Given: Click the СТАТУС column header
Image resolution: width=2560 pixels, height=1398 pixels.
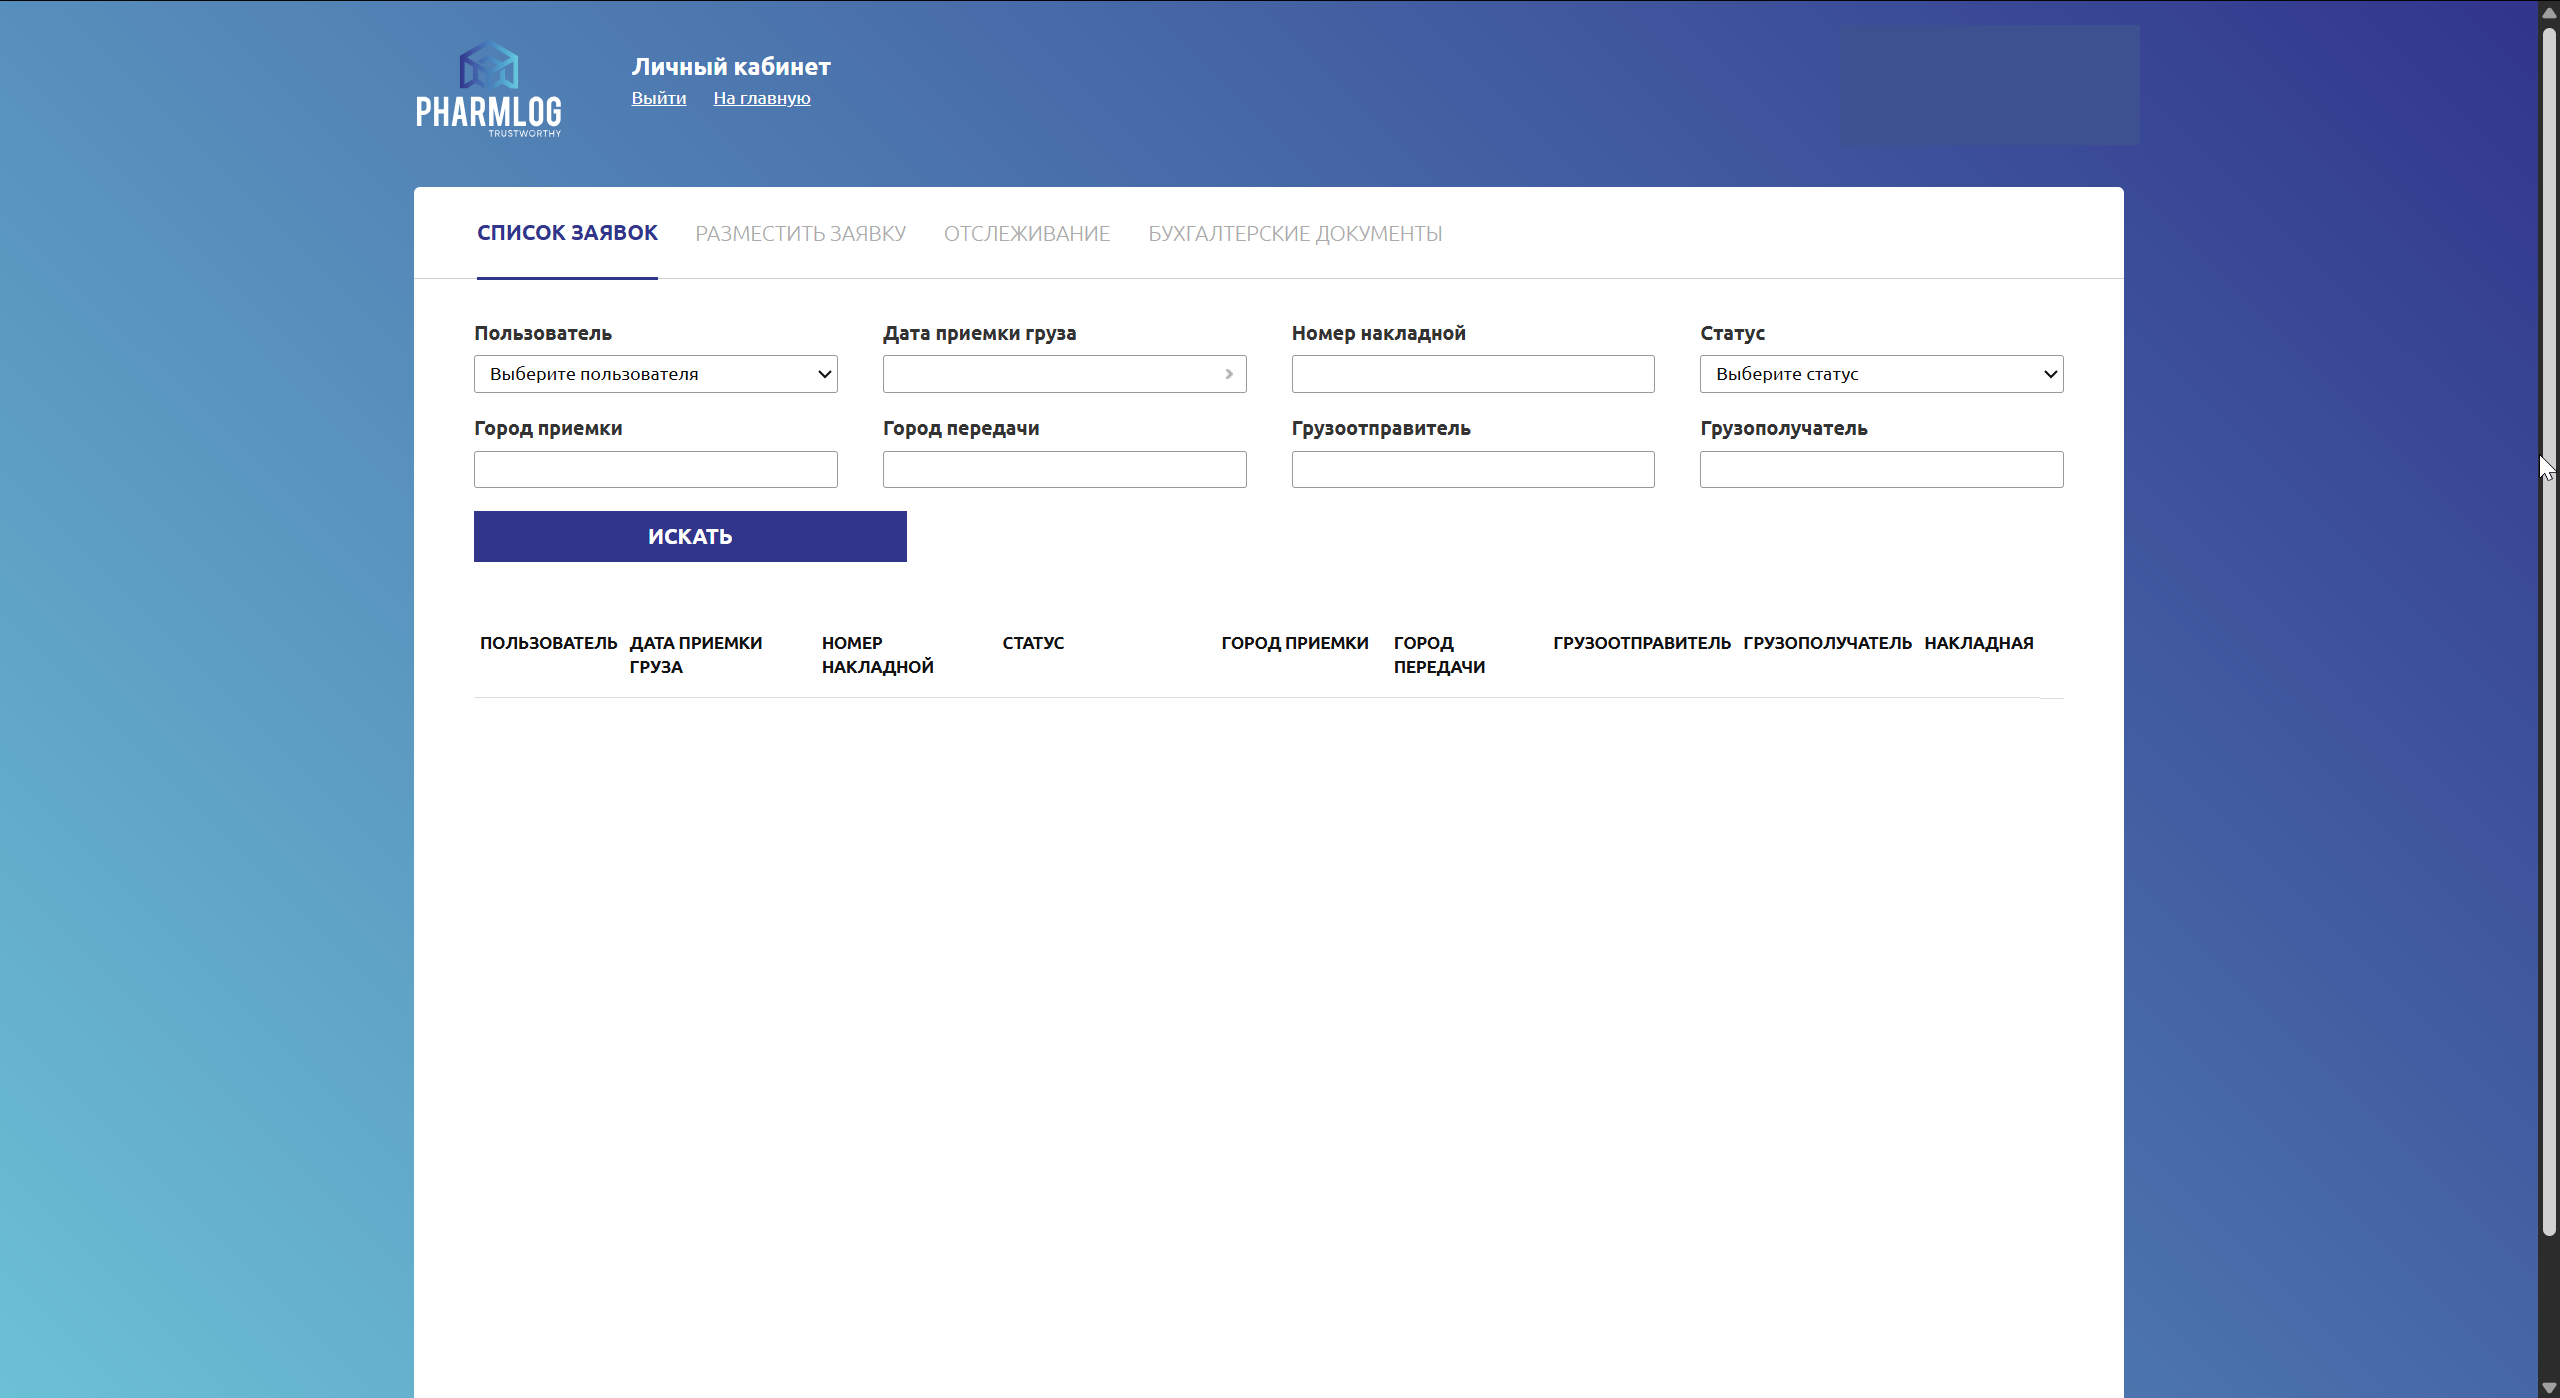Looking at the screenshot, I should coord(1033,643).
